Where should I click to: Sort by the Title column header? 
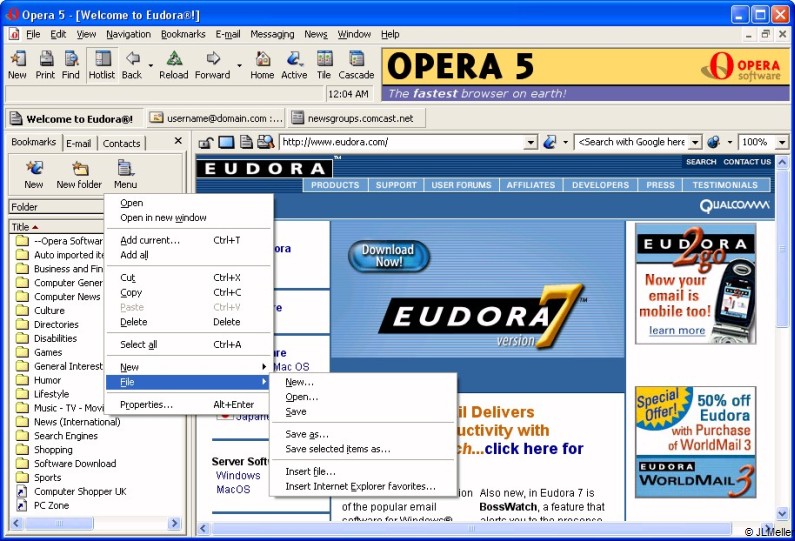pos(56,227)
